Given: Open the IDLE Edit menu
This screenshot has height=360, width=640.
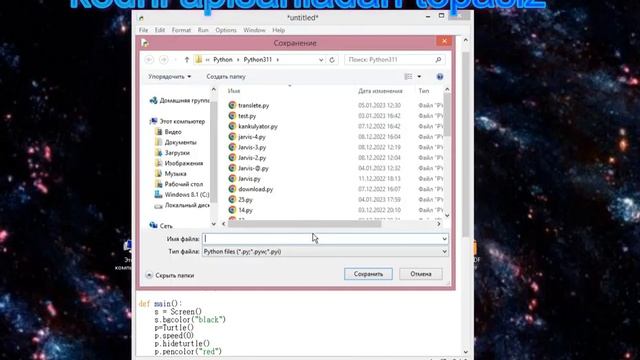Looking at the screenshot, I should click(160, 30).
